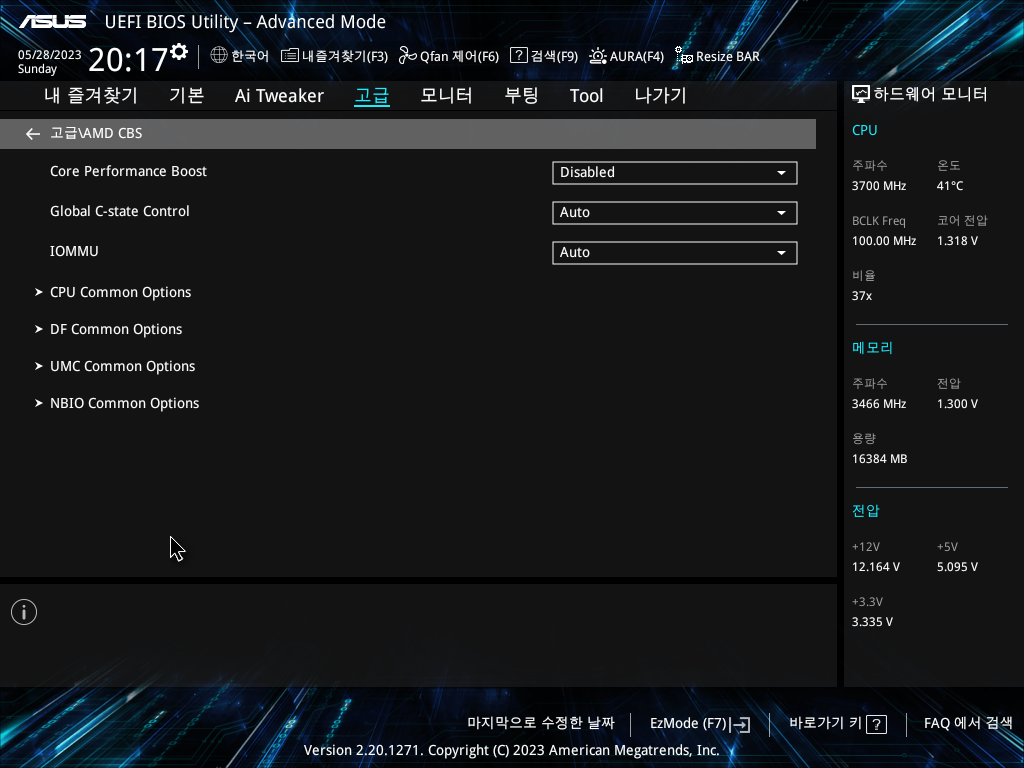The height and width of the screenshot is (768, 1024).
Task: Click the 고급\AMD CBS breadcrumb text
Action: (x=96, y=133)
